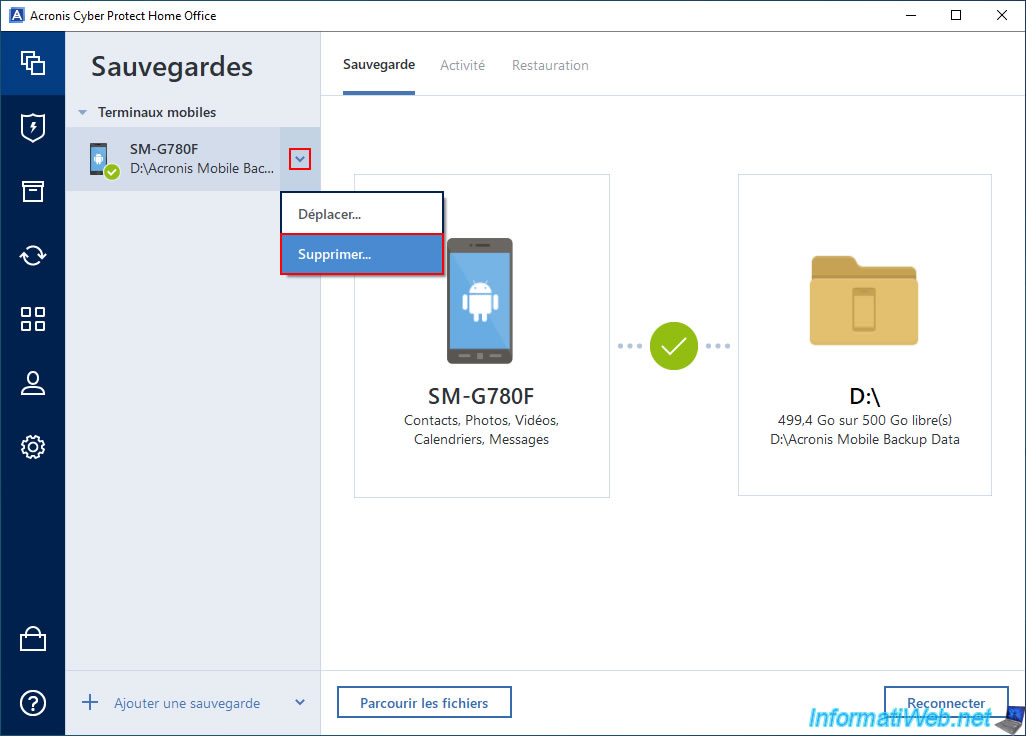Minimize the Acronis window
Viewport: 1026px width, 736px height.
[x=910, y=15]
